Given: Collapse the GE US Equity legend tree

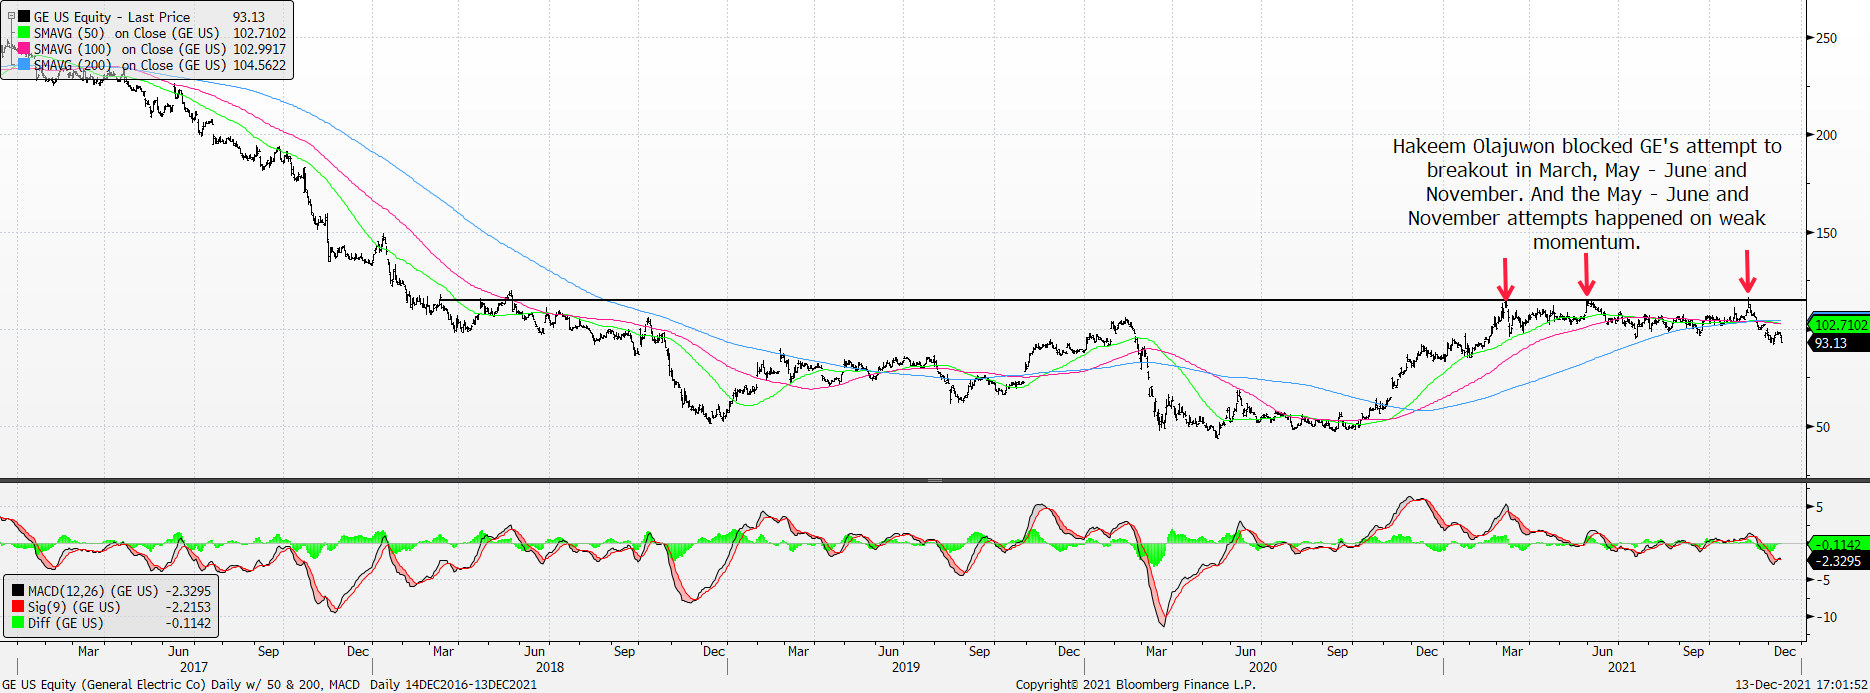Looking at the screenshot, I should [x=11, y=16].
